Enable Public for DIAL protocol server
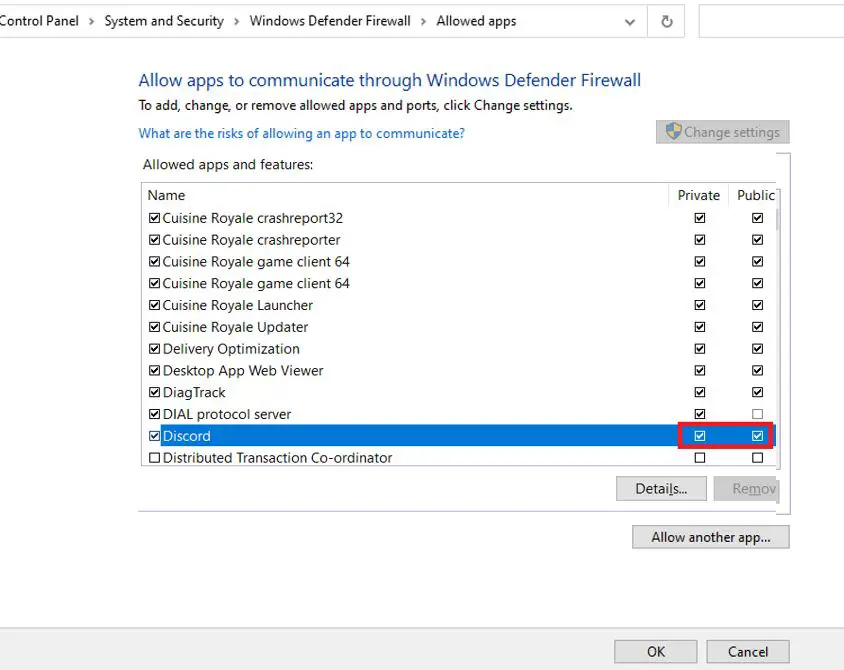 click(757, 414)
